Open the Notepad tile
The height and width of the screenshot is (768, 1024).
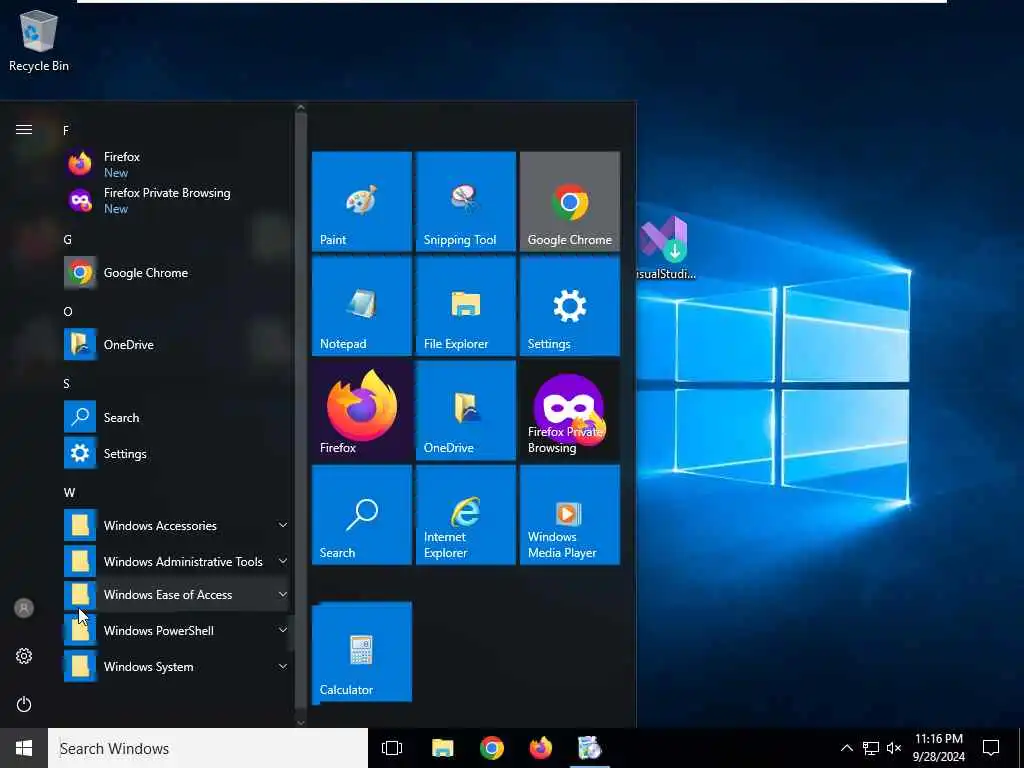tap(362, 306)
